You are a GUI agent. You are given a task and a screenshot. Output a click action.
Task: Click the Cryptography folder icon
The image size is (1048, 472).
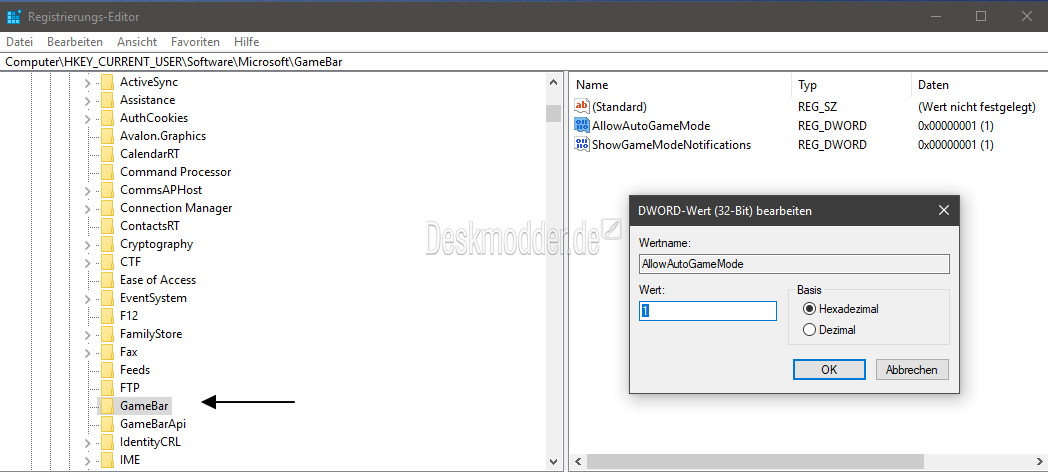coord(107,245)
